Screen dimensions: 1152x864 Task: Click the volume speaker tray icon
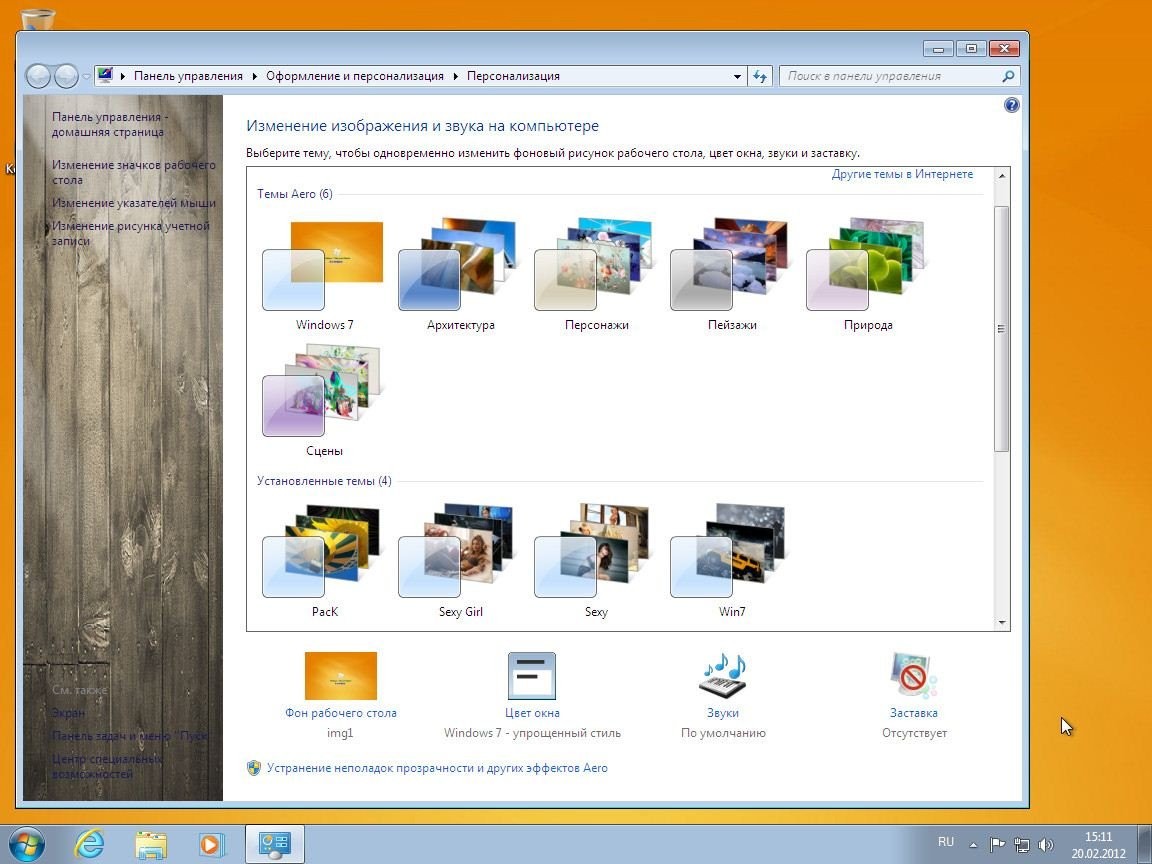click(1045, 845)
